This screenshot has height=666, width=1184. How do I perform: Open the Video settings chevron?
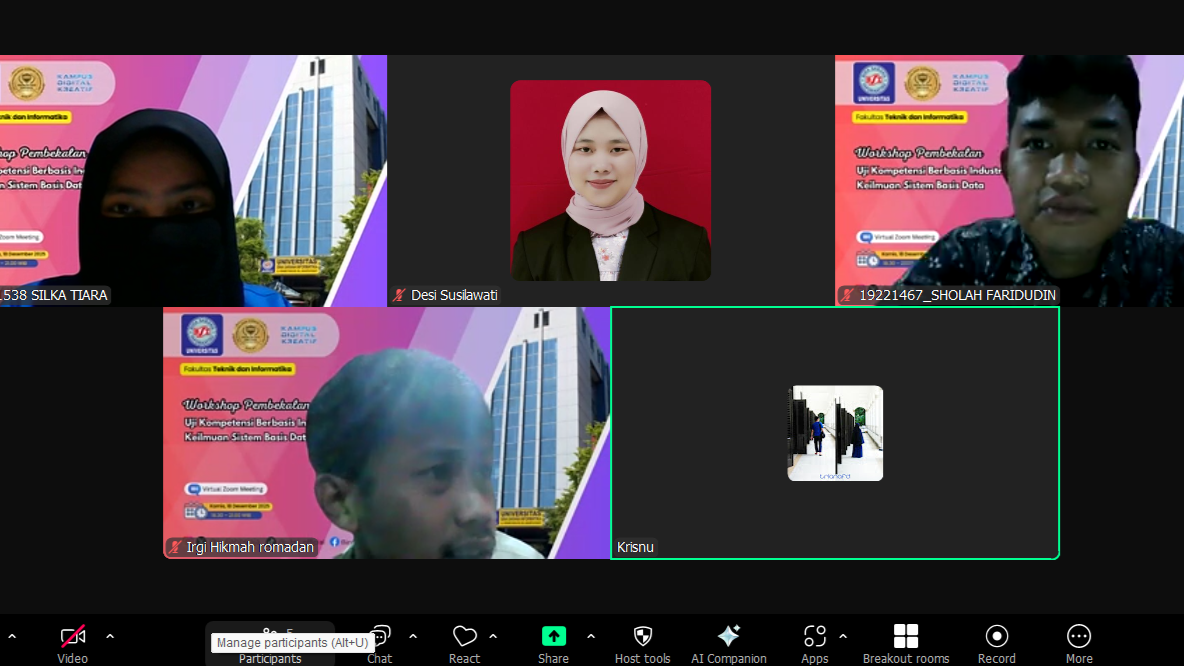(x=110, y=634)
